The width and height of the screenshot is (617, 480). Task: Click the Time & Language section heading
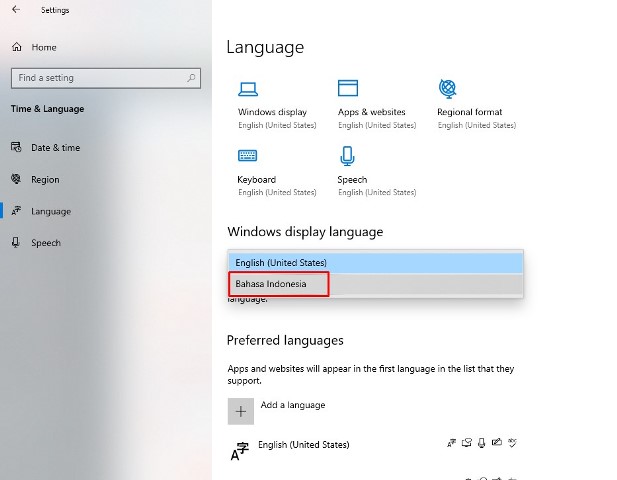tap(48, 109)
